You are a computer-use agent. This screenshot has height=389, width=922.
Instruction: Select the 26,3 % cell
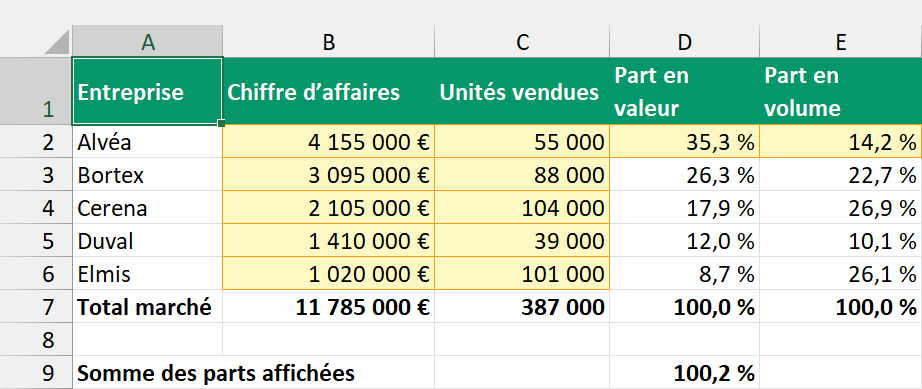click(684, 175)
